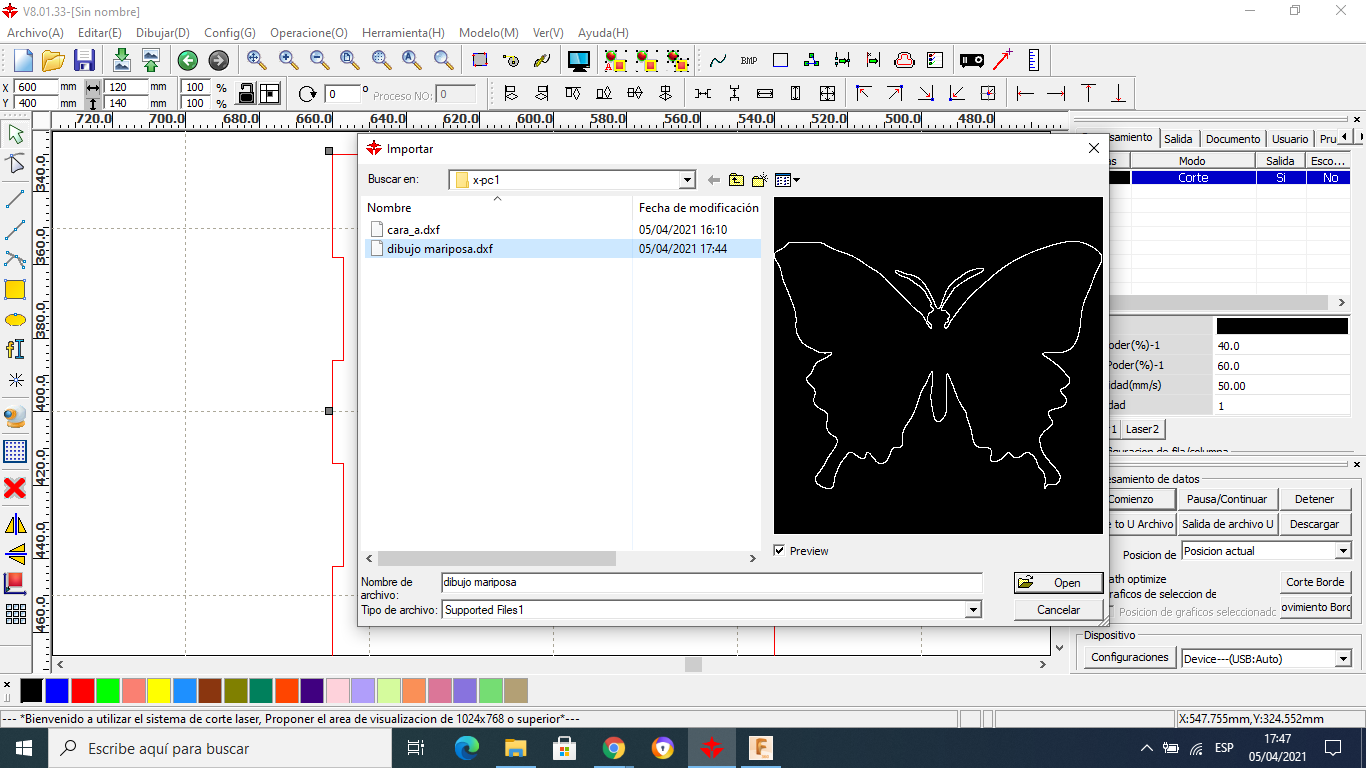Viewport: 1366px width, 768px height.
Task: Pick the blue color swatch in palette
Action: tap(57, 690)
